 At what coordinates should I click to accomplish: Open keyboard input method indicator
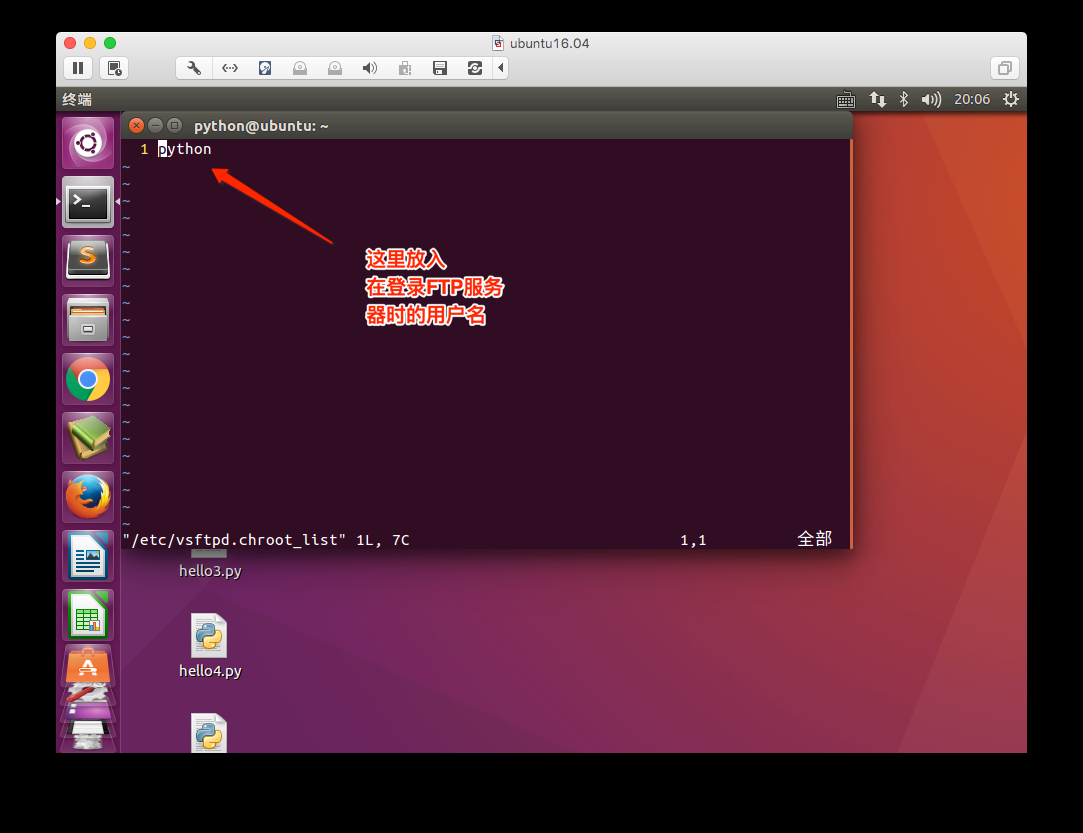845,100
